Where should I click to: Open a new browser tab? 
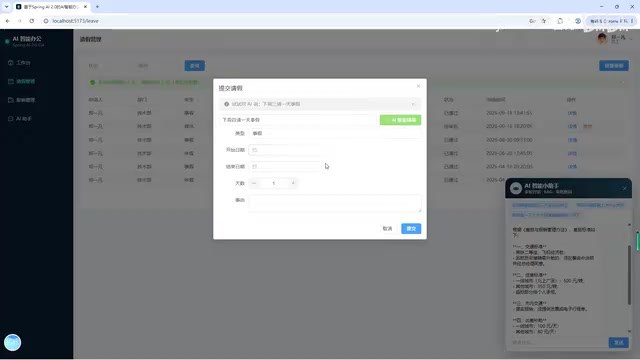point(97,7)
